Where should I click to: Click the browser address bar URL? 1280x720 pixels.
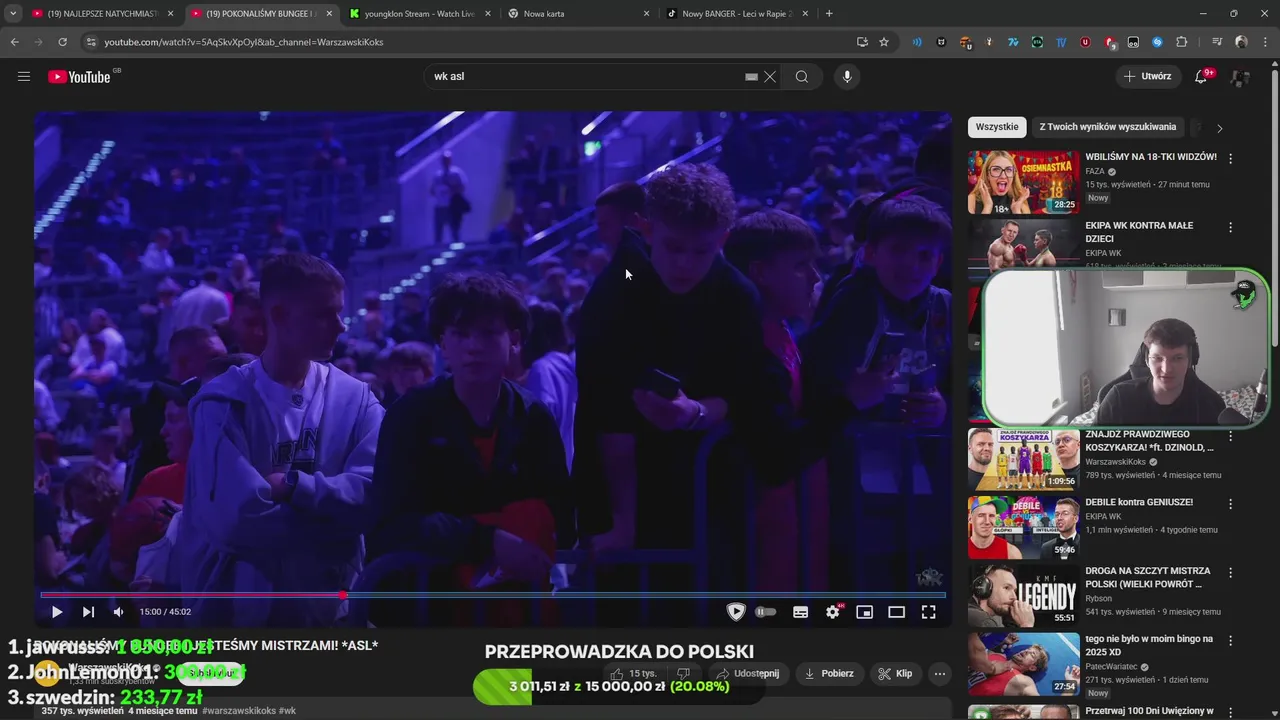coord(244,42)
